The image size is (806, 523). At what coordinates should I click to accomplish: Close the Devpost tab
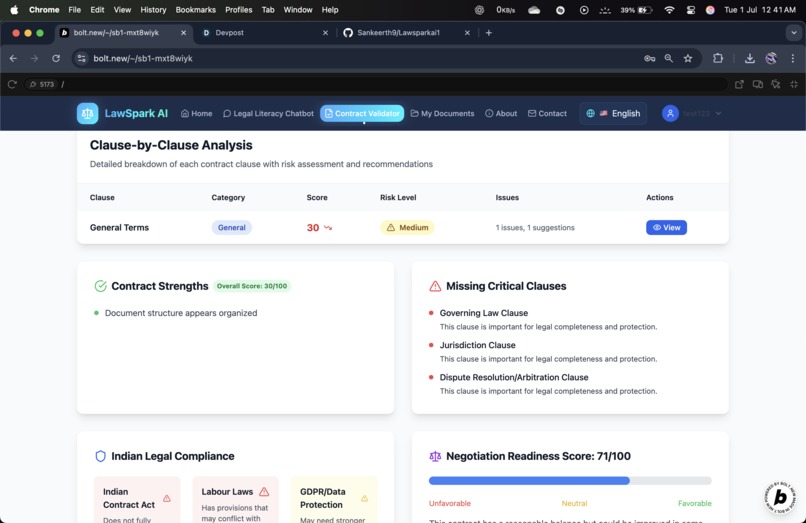point(325,32)
